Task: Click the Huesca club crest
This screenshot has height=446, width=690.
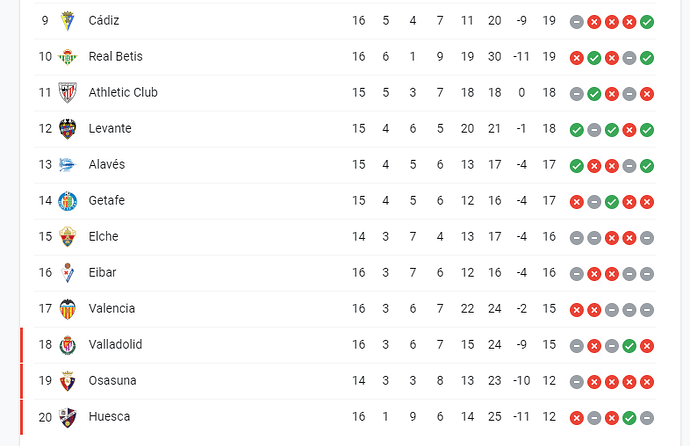Action: point(67,417)
